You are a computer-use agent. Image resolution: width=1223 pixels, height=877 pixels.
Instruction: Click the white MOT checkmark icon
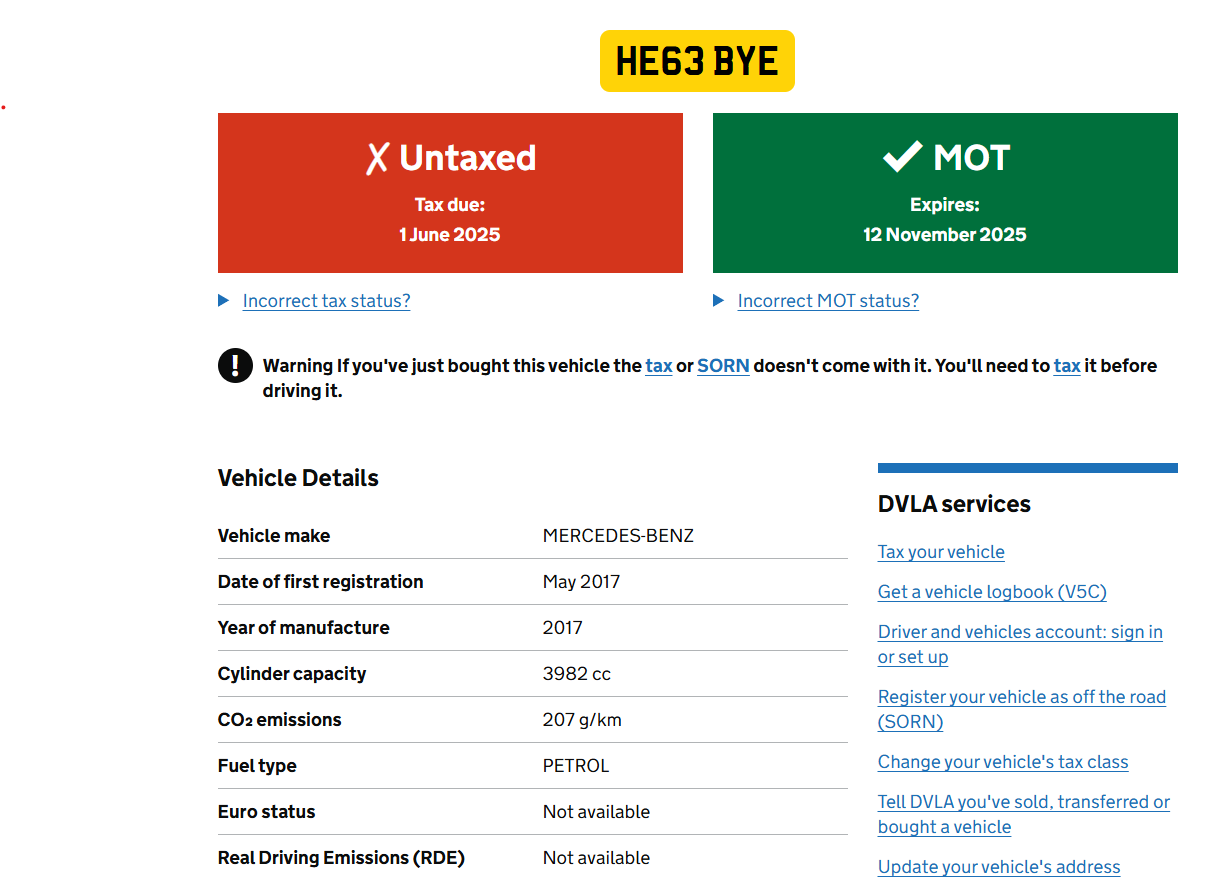pyautogui.click(x=902, y=157)
